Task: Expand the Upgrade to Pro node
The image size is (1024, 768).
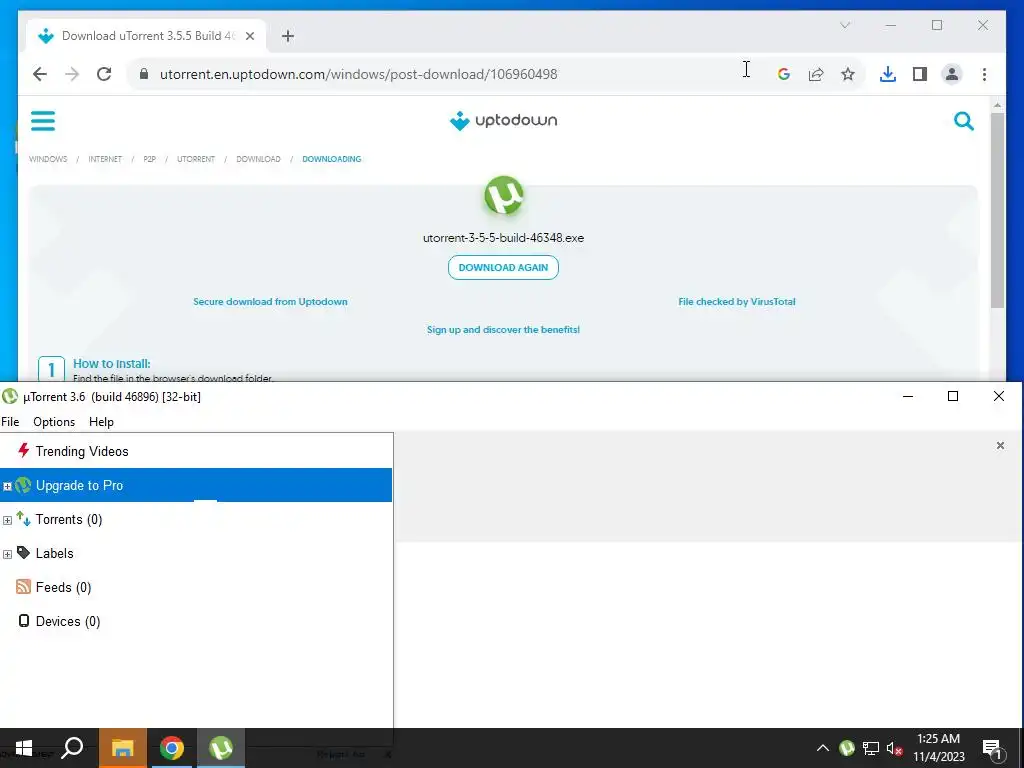Action: 7,487
